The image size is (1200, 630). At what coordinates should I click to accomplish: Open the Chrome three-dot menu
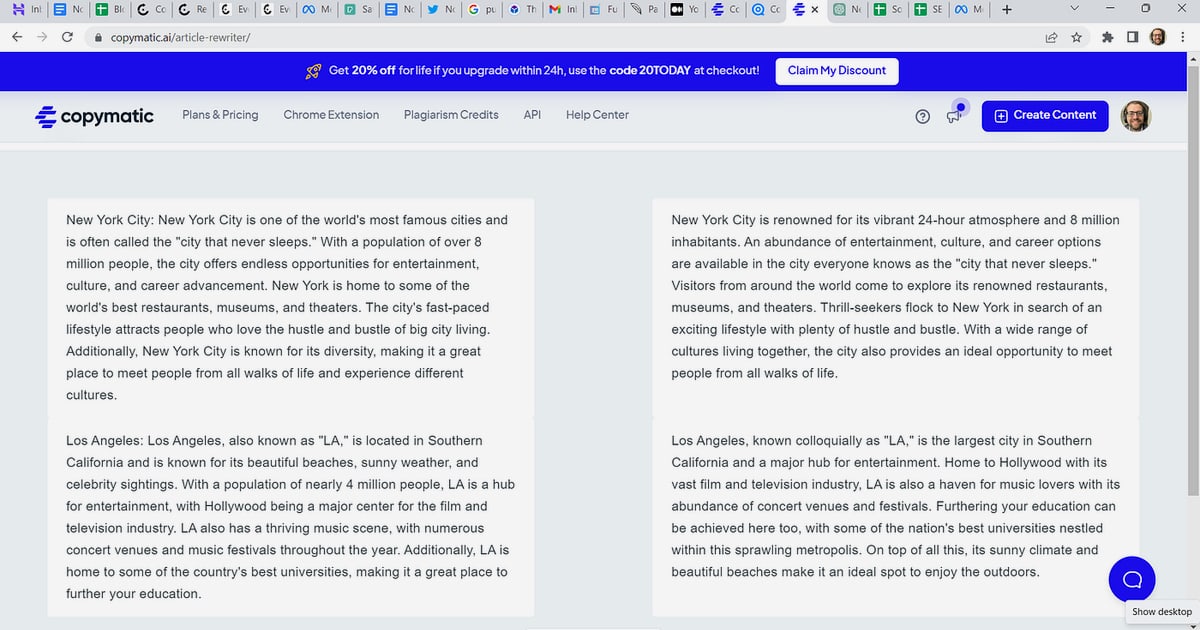click(1182, 37)
